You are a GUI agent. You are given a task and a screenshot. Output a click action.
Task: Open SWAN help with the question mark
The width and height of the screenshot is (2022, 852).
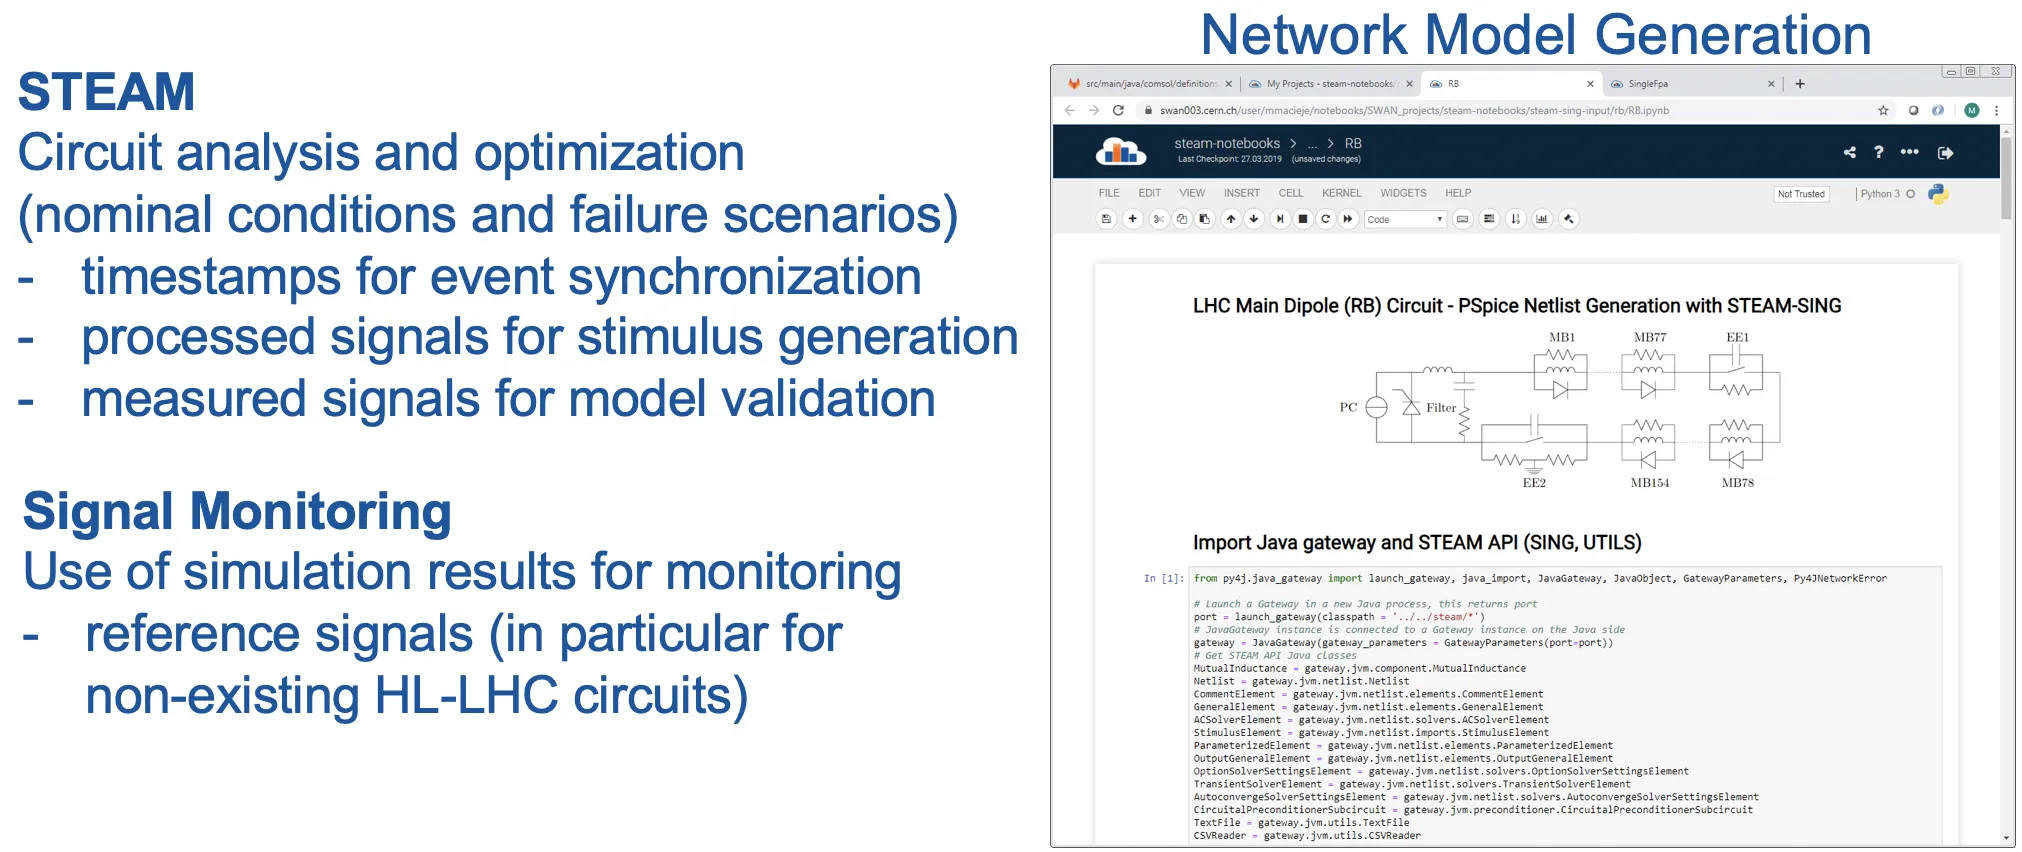1879,152
